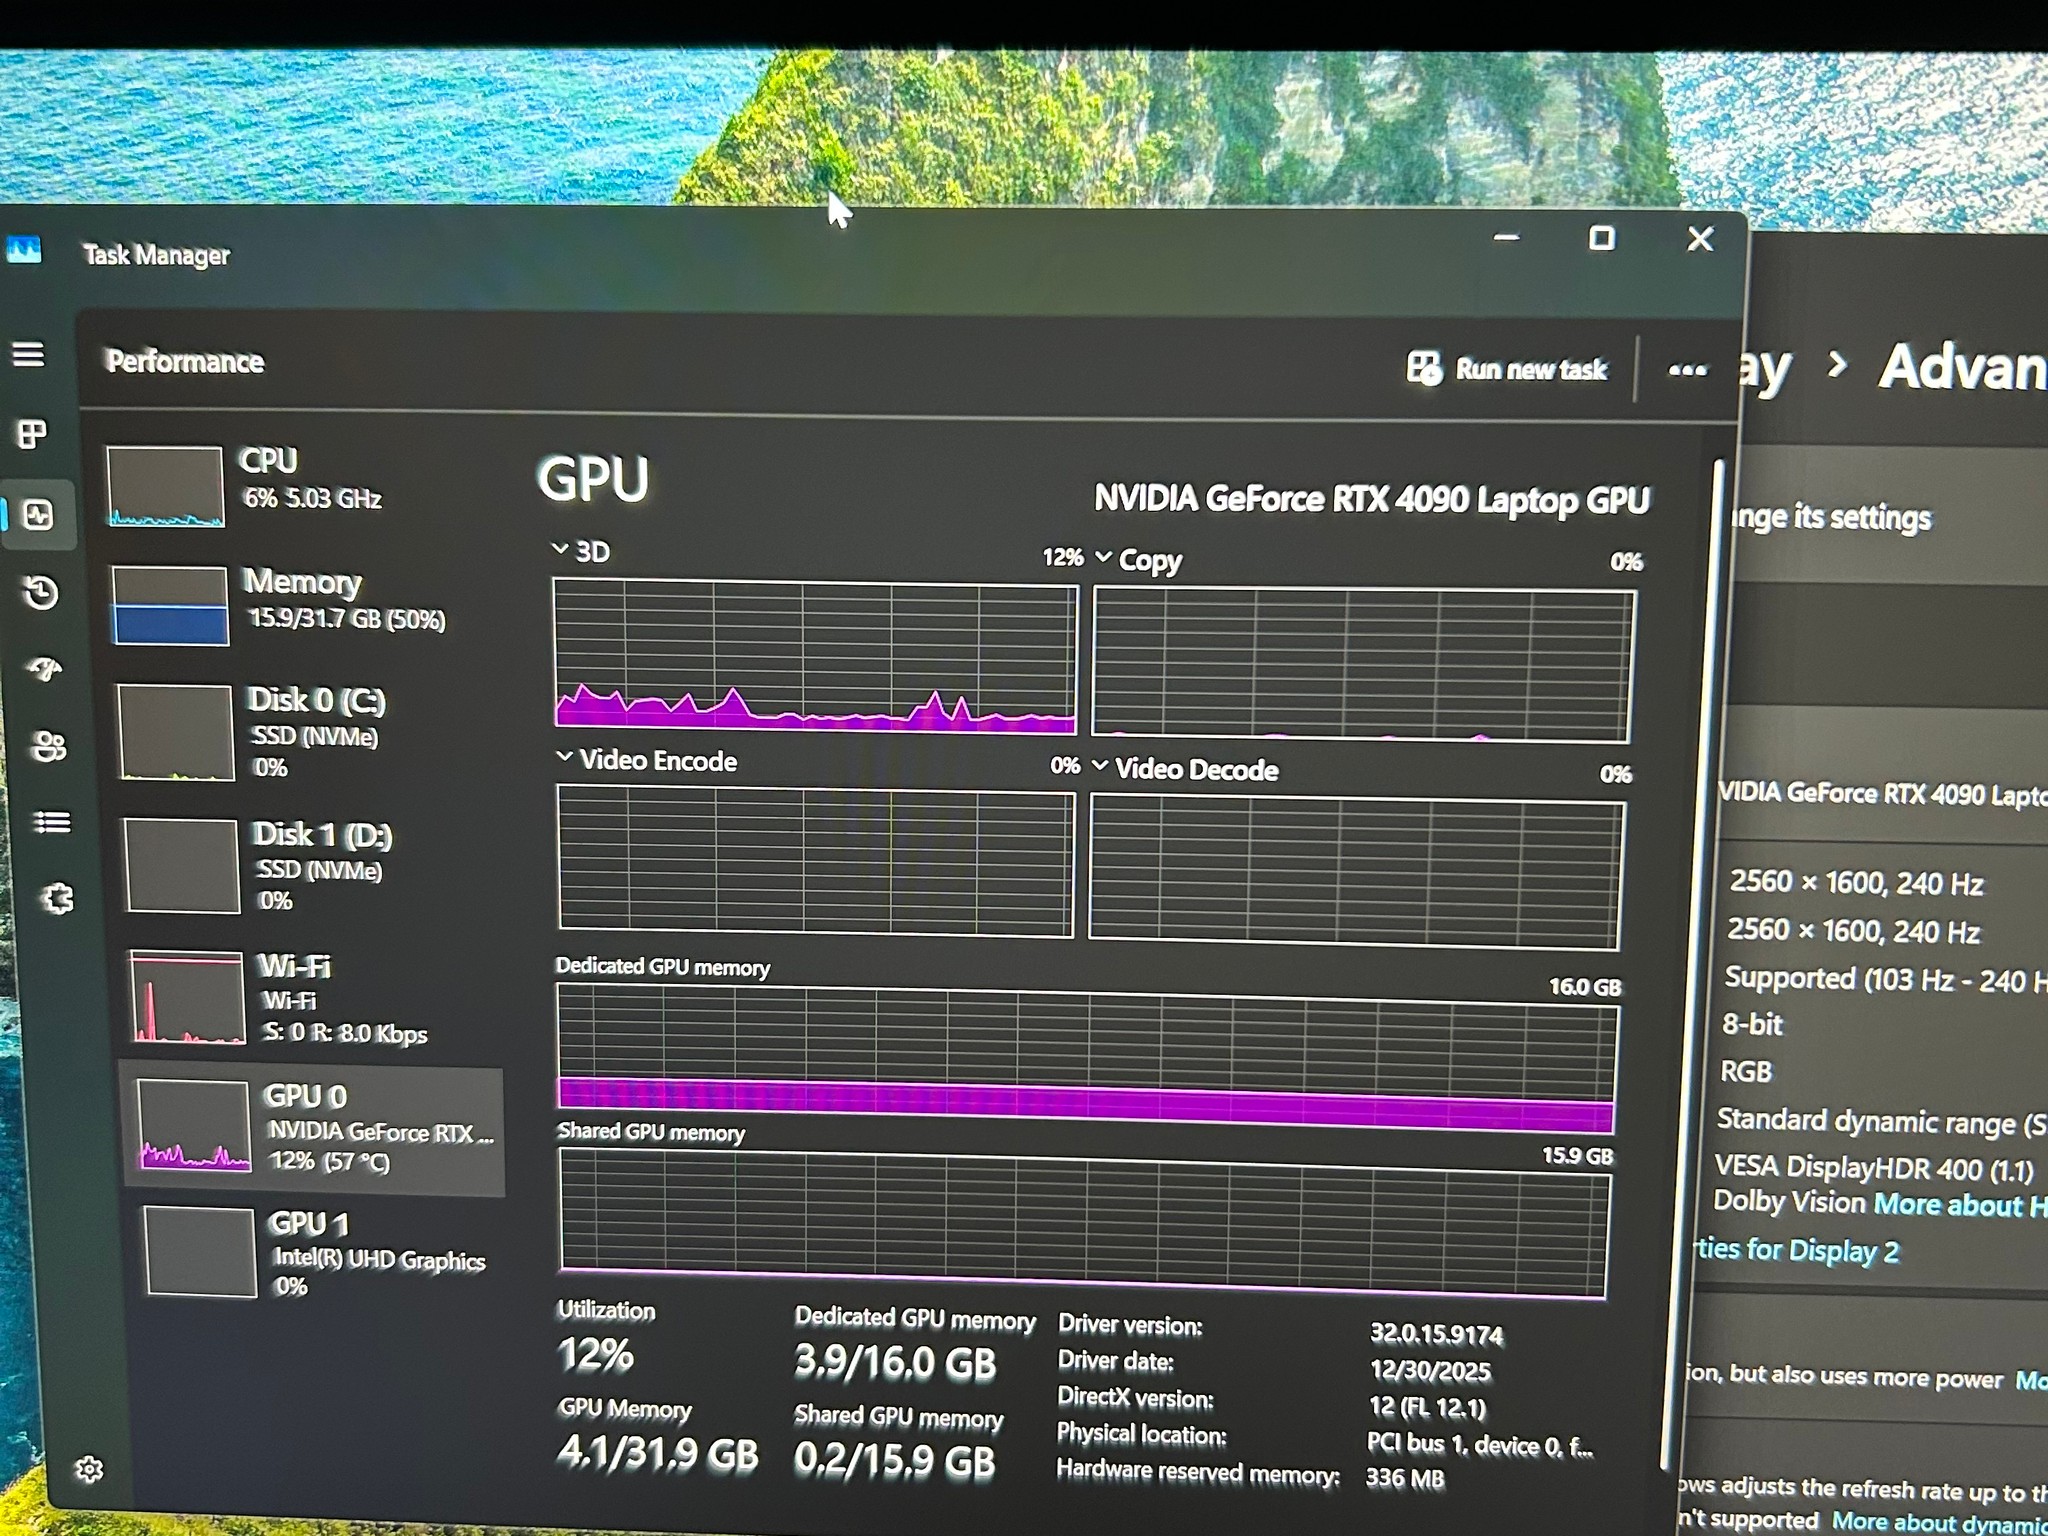Open the Copy engine graph dropdown

[x=1138, y=560]
